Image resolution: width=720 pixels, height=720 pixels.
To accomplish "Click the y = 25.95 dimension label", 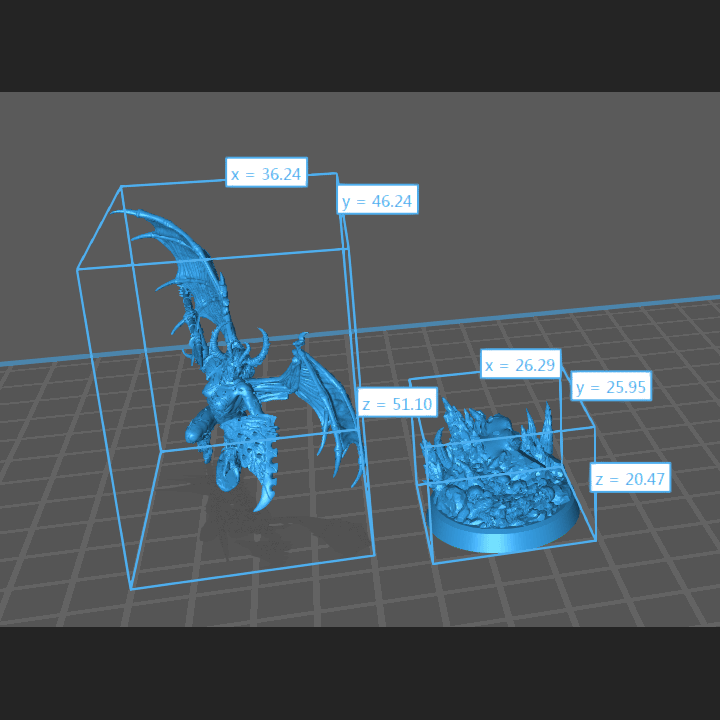I will 611,386.
